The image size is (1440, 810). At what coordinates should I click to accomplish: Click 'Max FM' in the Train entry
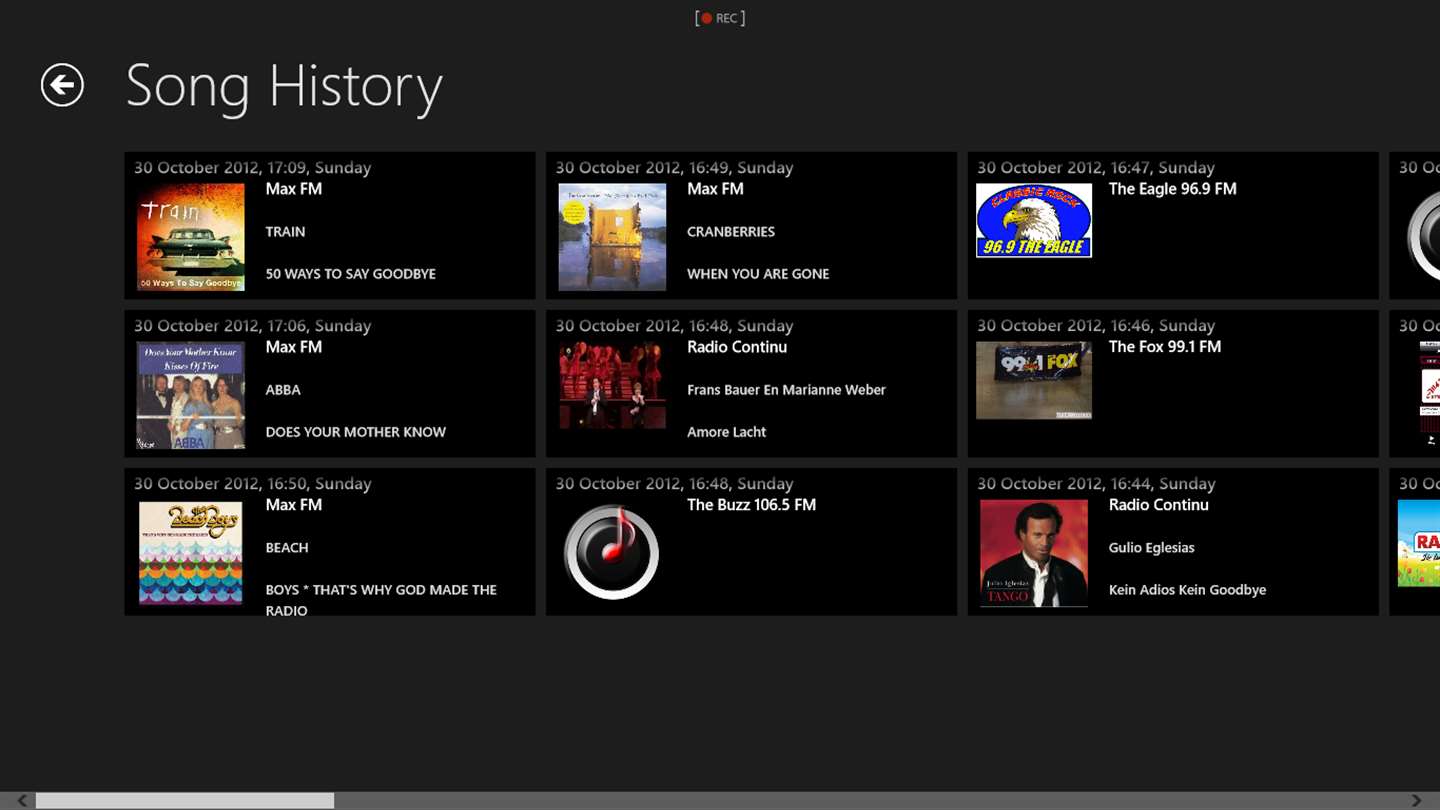click(x=294, y=189)
